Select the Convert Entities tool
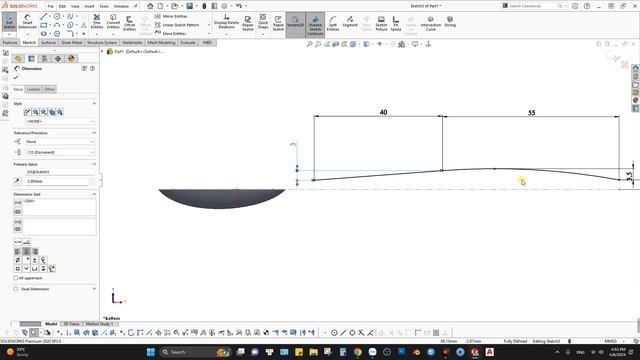 coord(113,21)
